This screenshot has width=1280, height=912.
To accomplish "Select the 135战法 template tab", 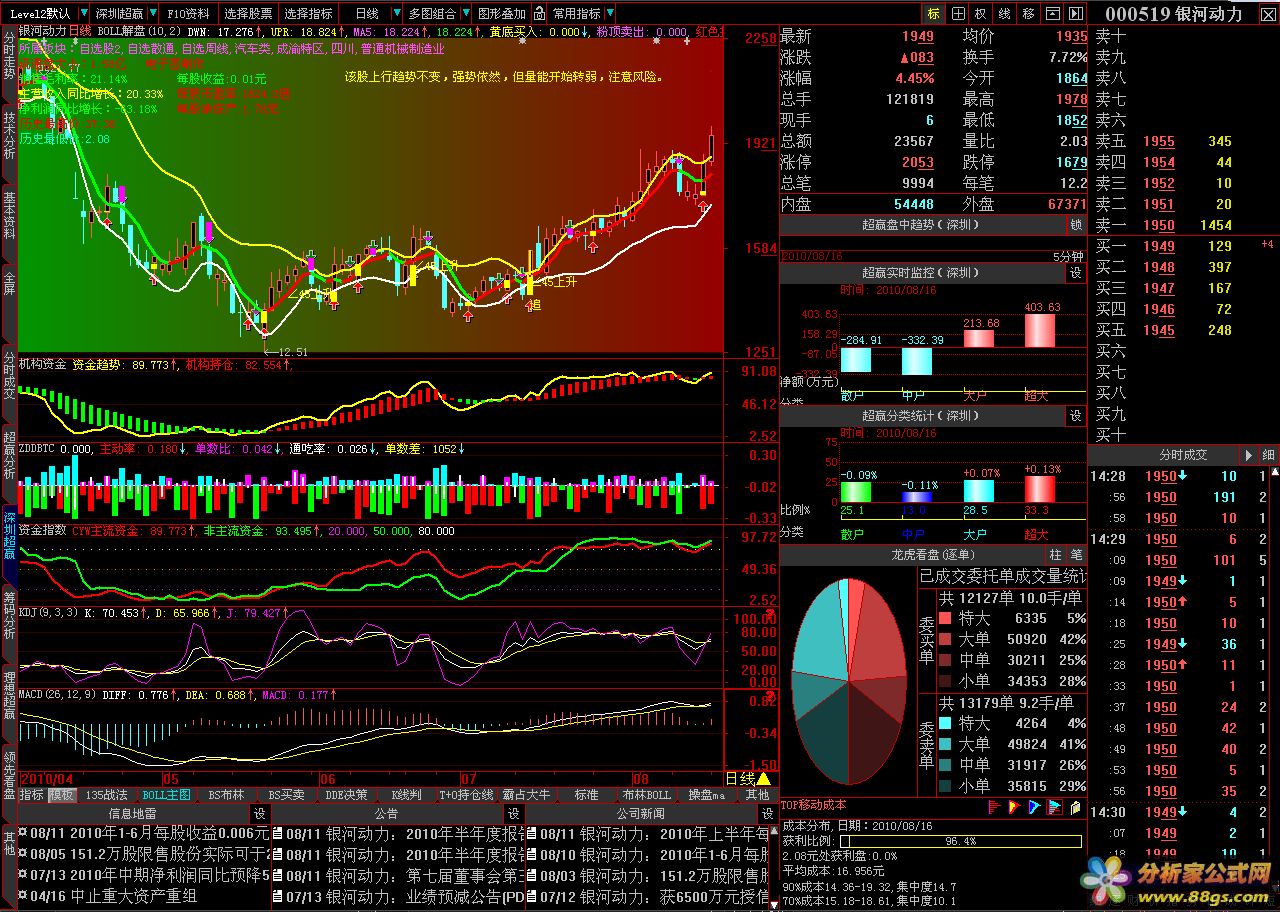I will coord(105,795).
